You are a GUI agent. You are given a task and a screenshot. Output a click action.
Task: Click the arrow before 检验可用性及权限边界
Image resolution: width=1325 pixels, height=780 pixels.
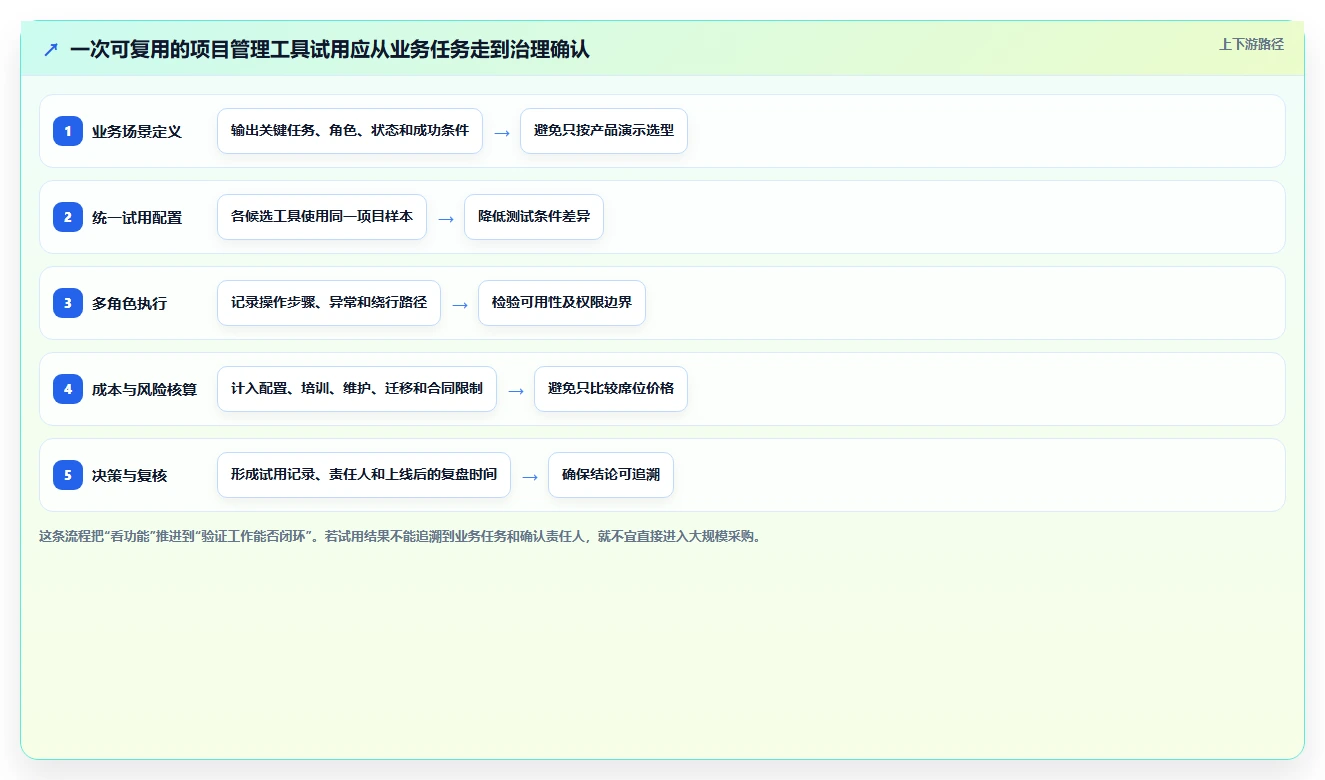pos(460,304)
